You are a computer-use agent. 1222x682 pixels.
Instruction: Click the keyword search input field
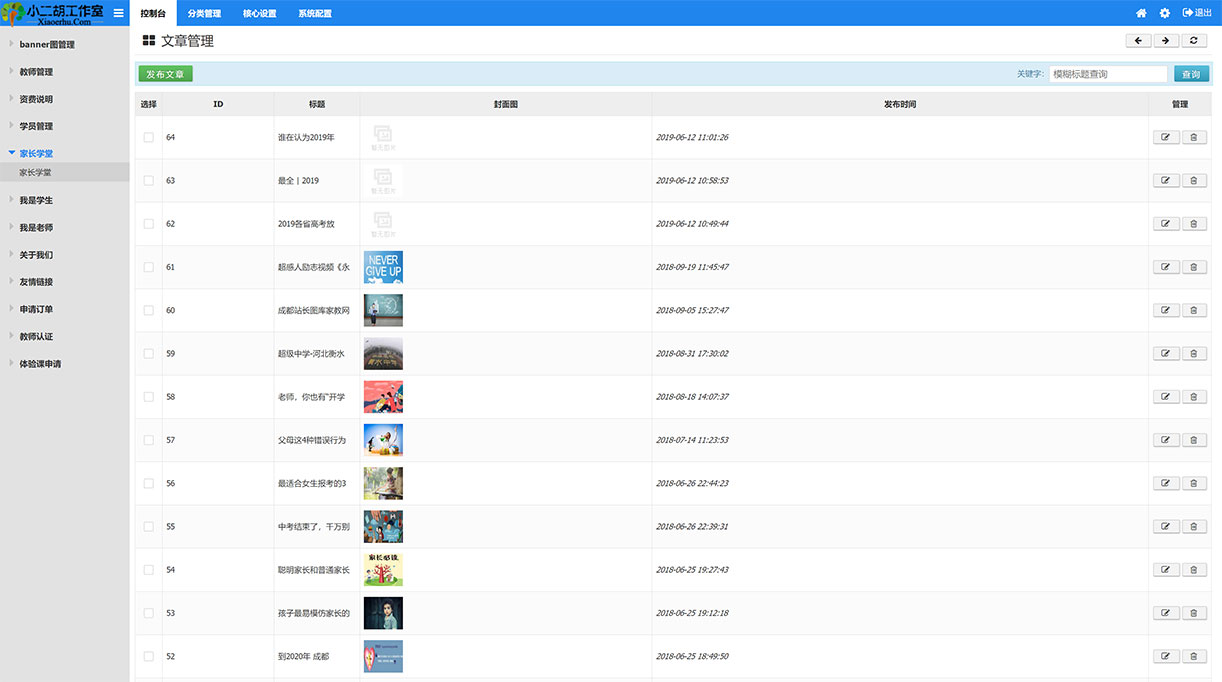[1108, 73]
